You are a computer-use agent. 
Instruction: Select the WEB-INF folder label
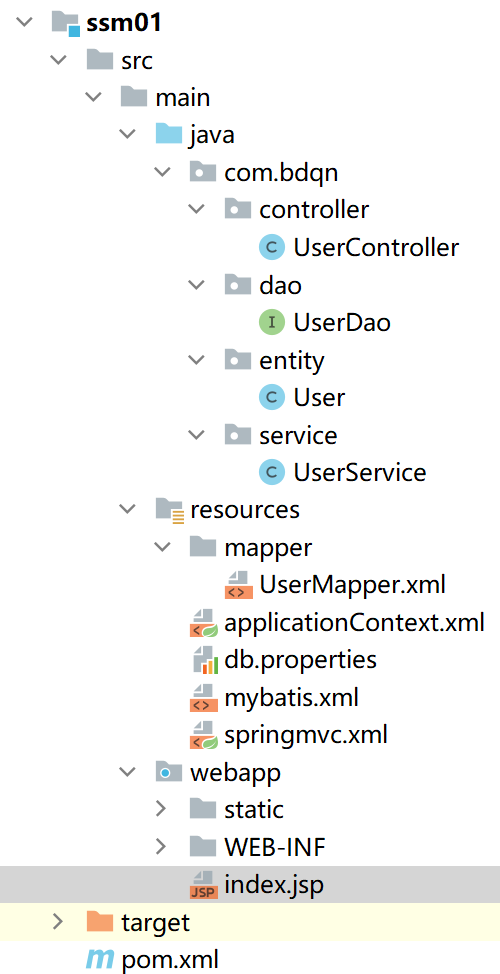click(275, 846)
